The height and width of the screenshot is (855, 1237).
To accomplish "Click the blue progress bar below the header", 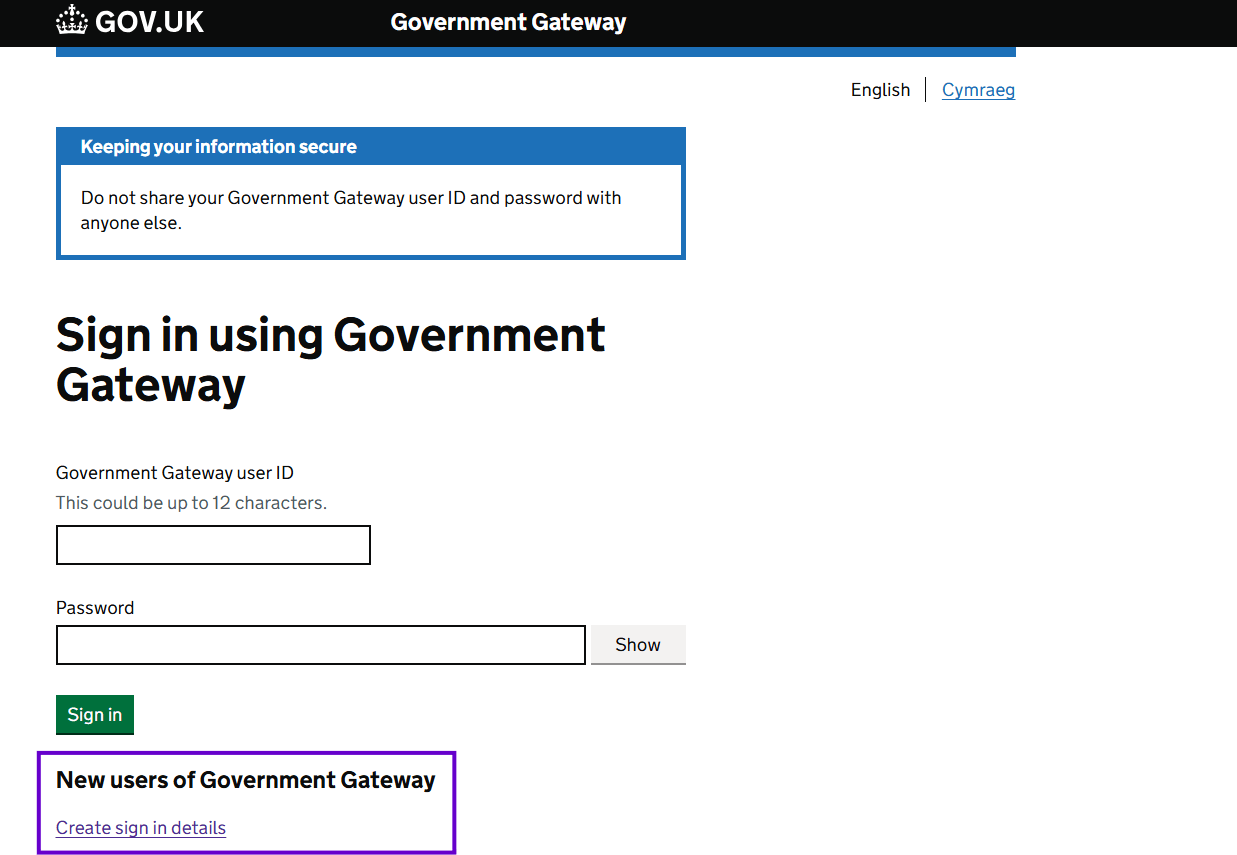I will (x=535, y=49).
